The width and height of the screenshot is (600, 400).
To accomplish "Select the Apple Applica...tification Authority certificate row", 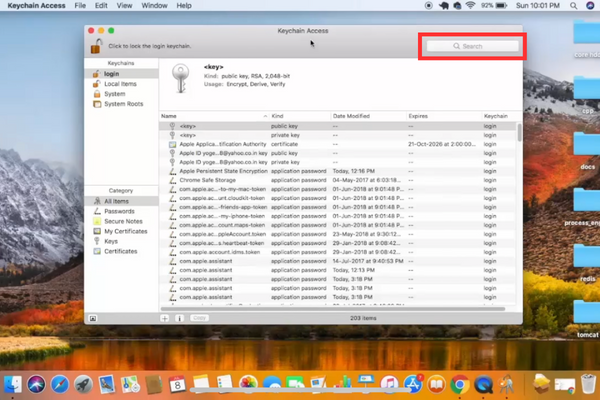I will click(x=338, y=144).
